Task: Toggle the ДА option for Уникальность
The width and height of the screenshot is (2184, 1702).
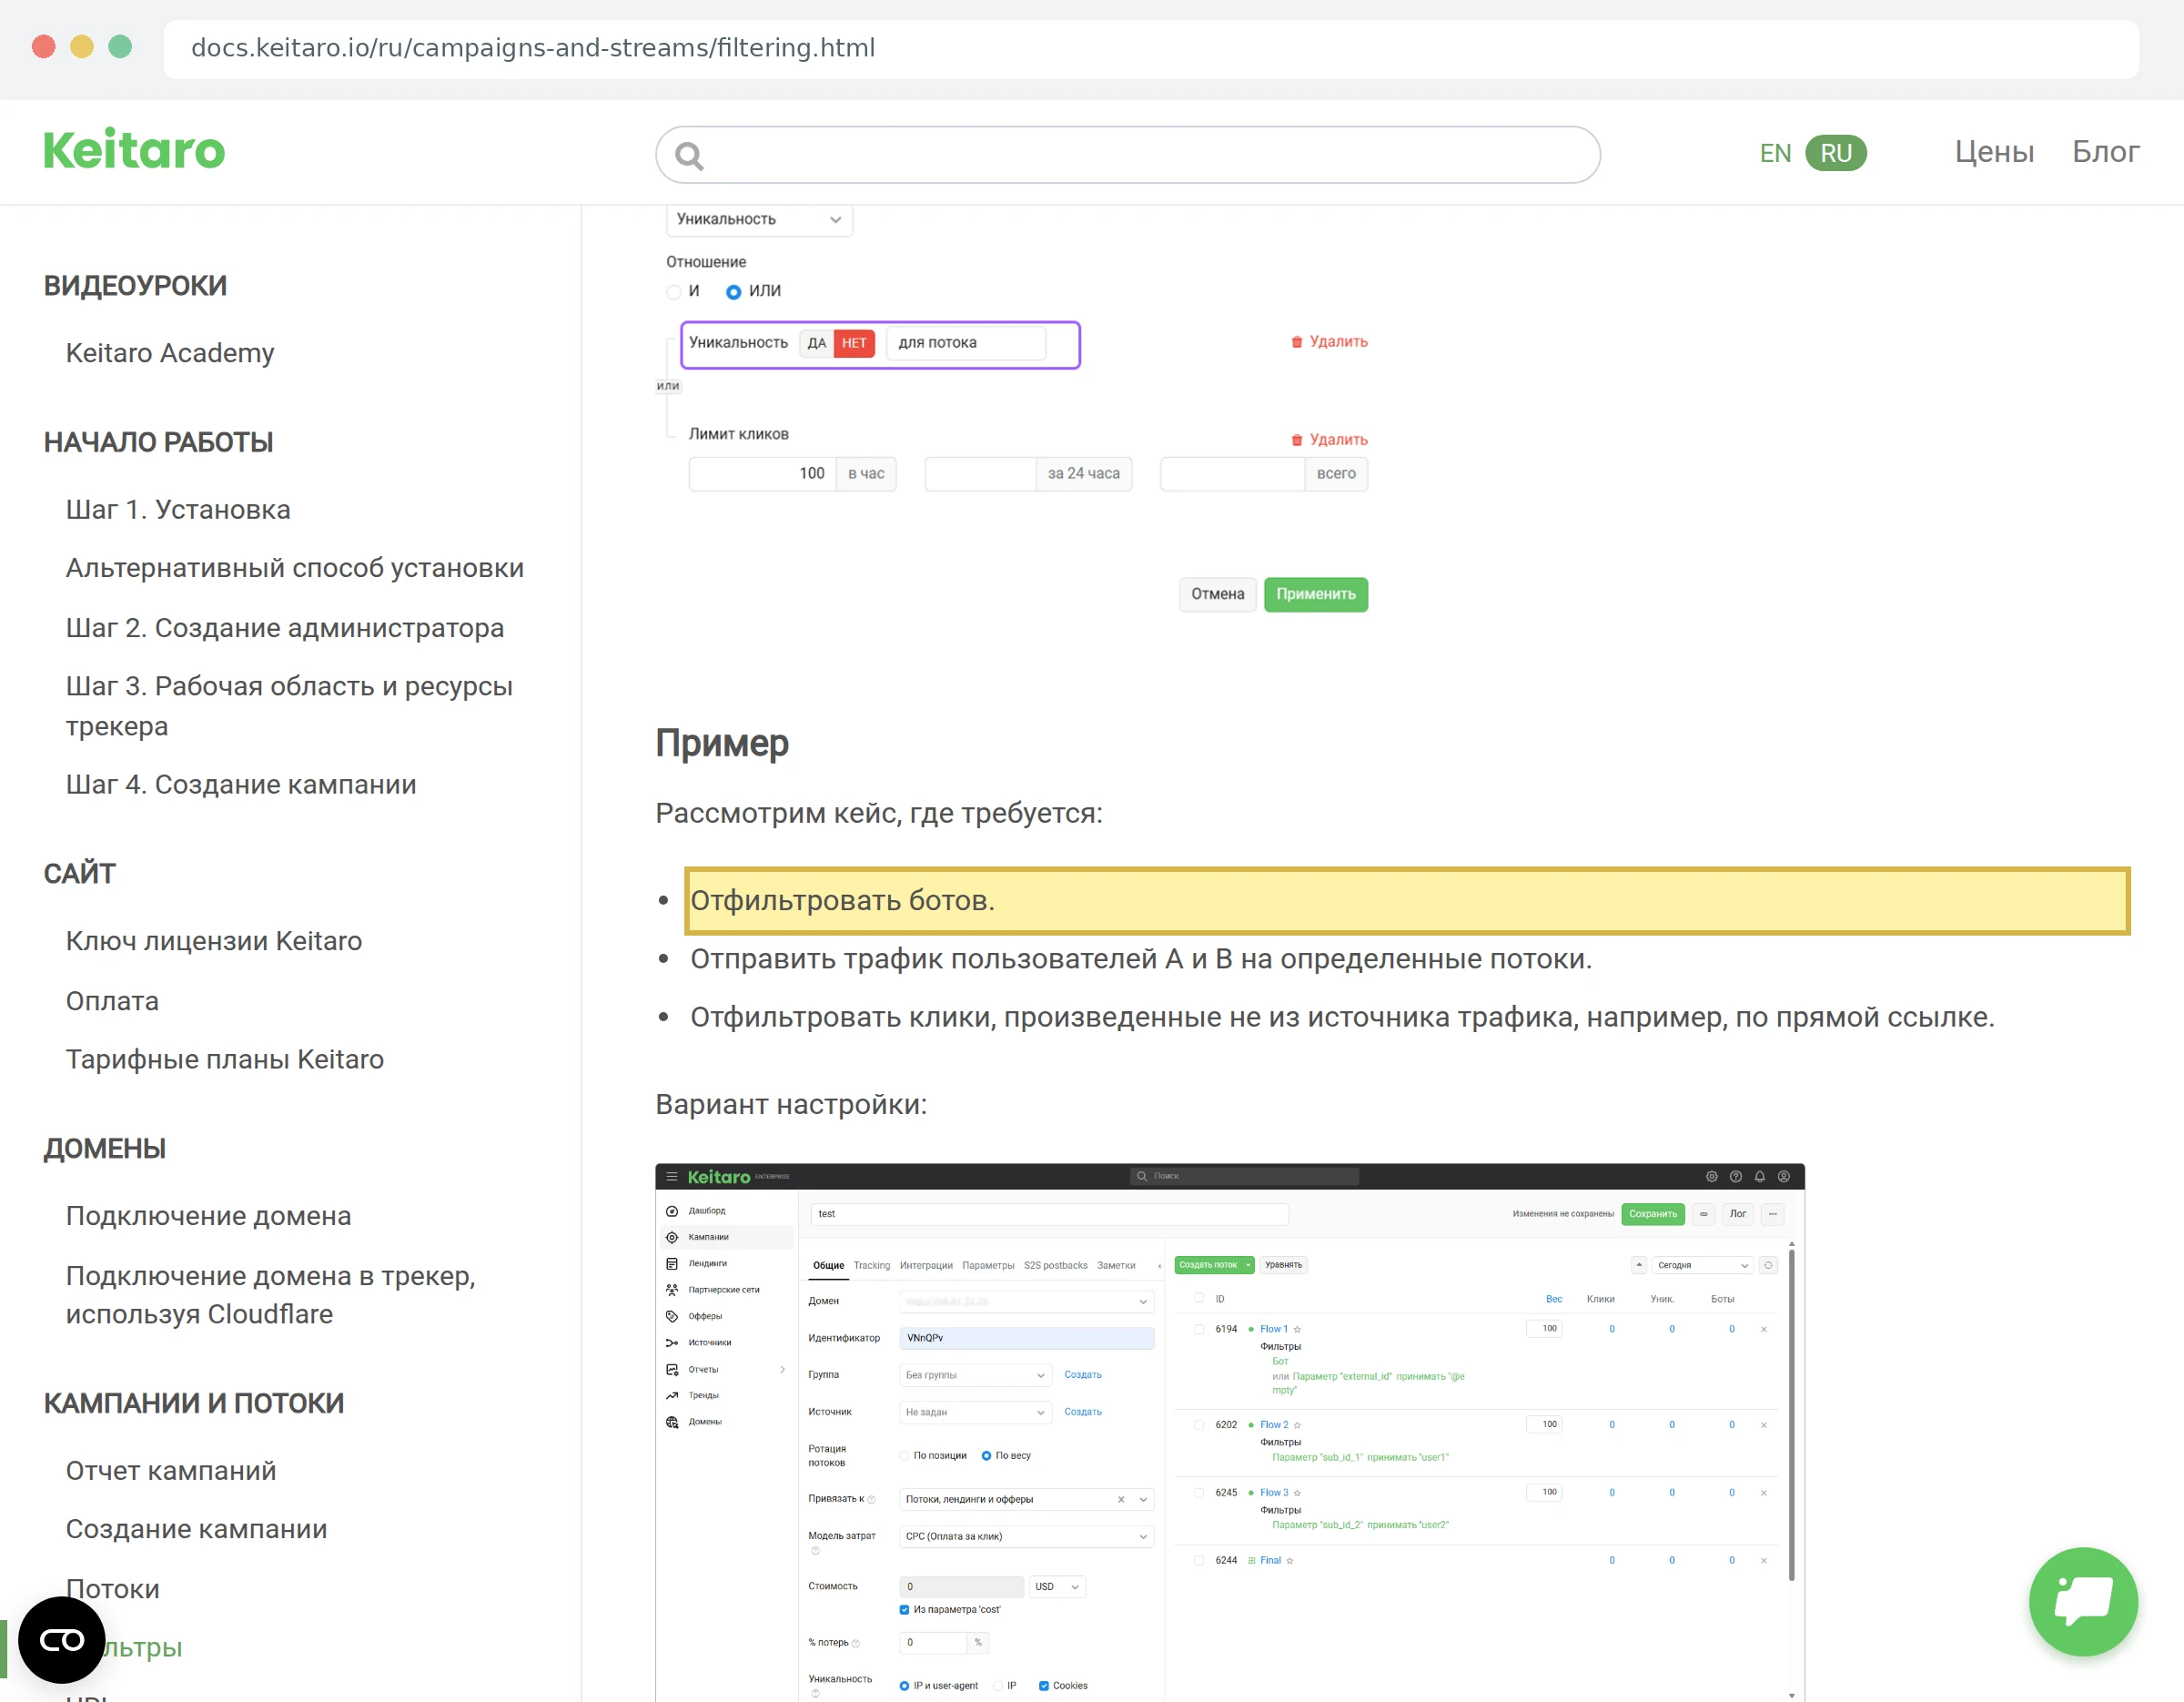Action: [817, 343]
